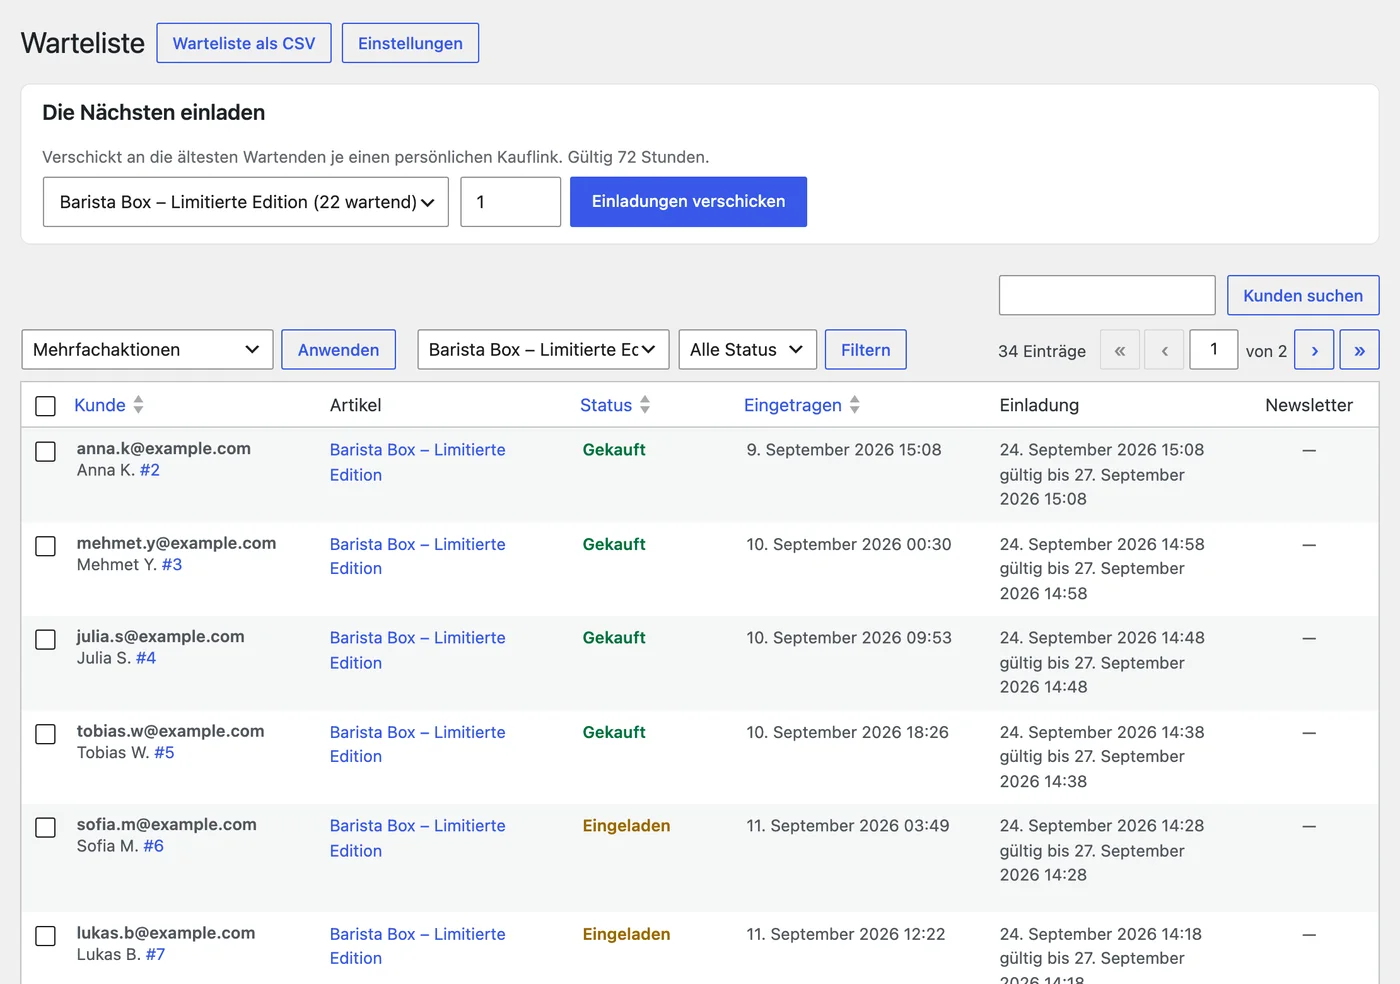Click the Filtern button
This screenshot has width=1400, height=984.
[x=865, y=350]
